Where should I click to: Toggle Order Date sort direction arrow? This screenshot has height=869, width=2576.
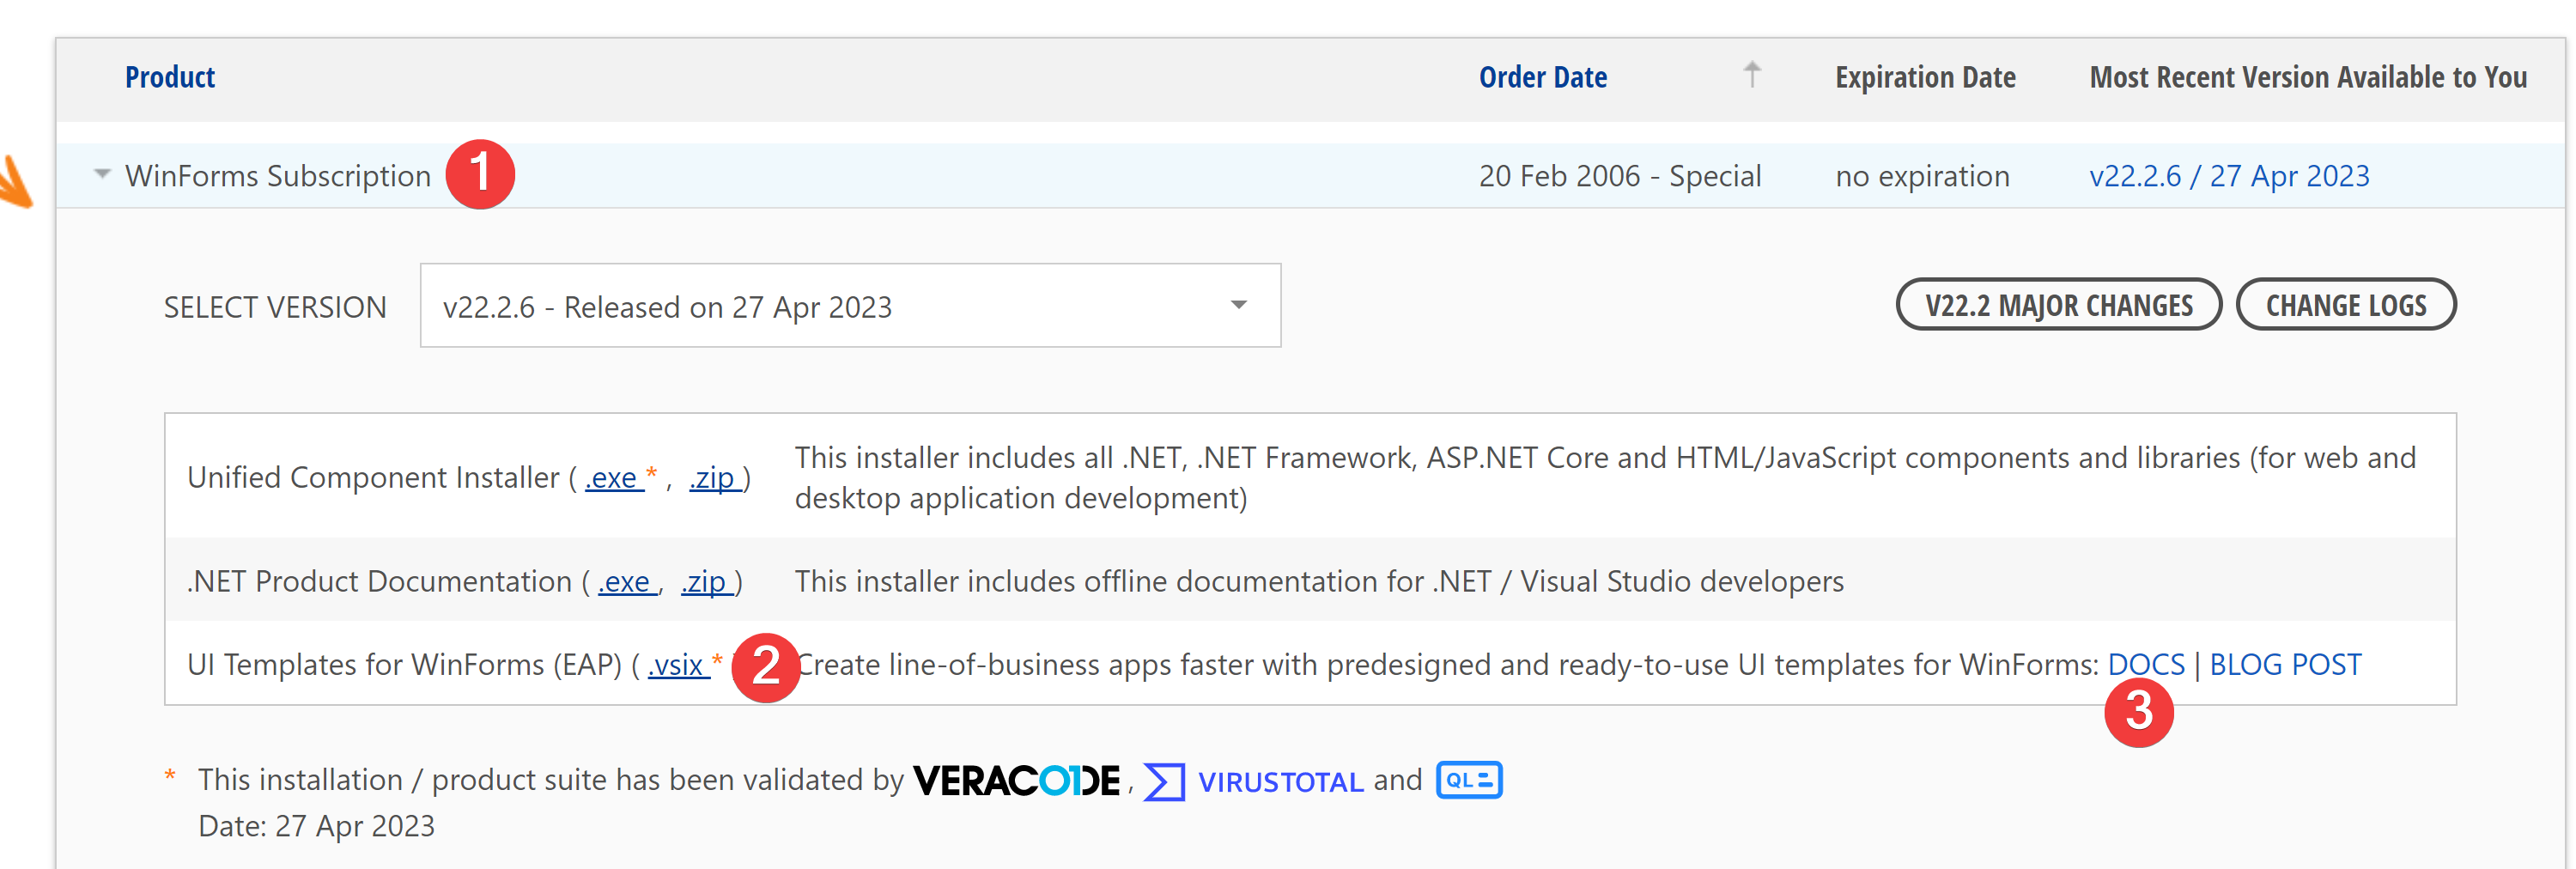pos(1753,75)
